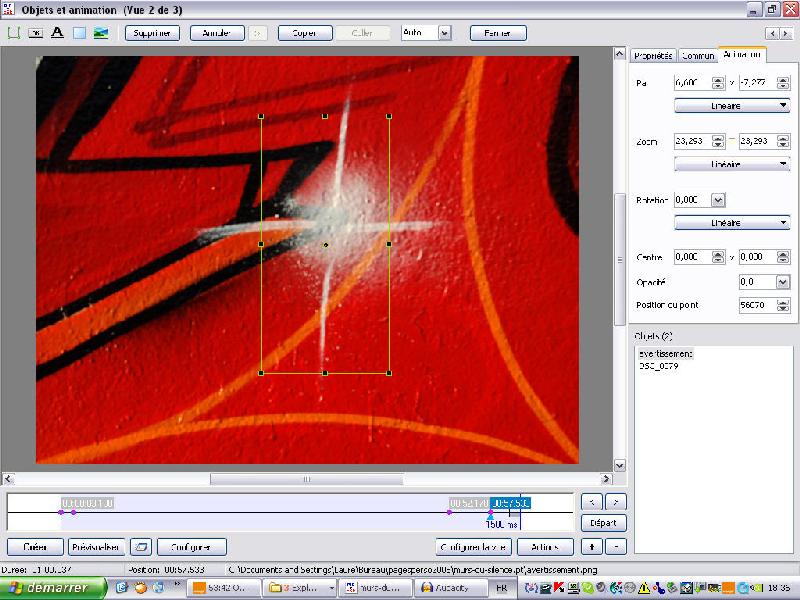The image size is (800, 600).
Task: Open the Auto zoom dropdown
Action: pos(444,33)
